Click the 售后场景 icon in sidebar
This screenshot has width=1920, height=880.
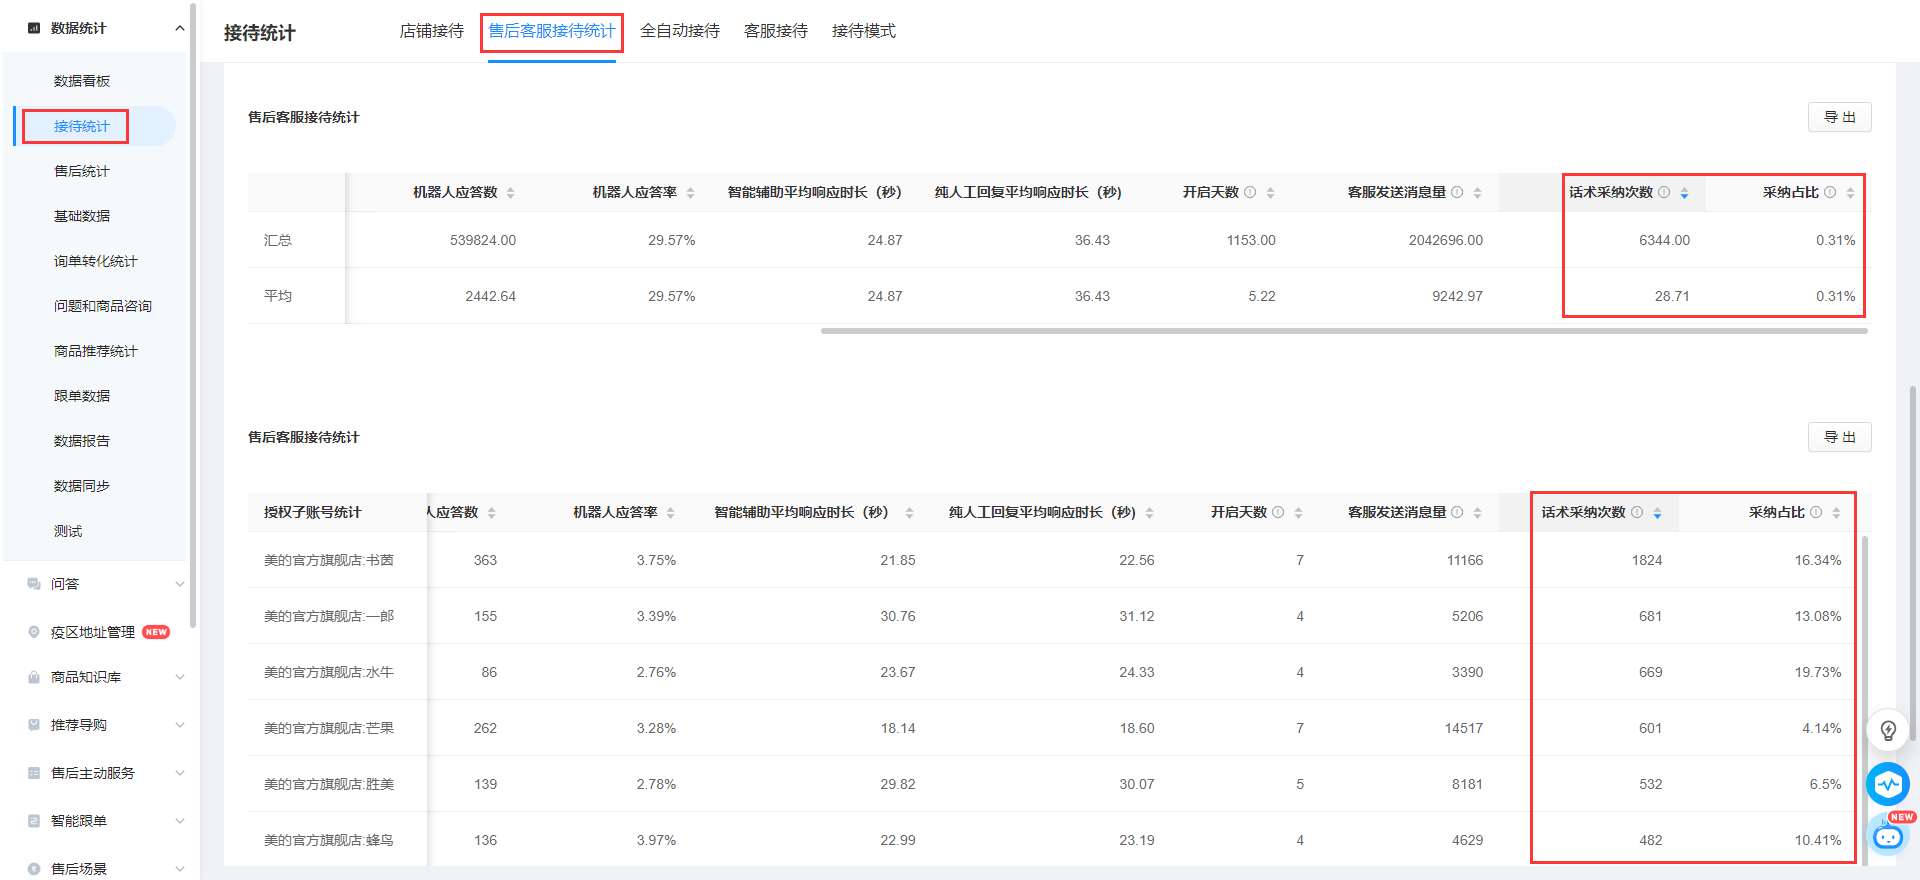tap(34, 869)
